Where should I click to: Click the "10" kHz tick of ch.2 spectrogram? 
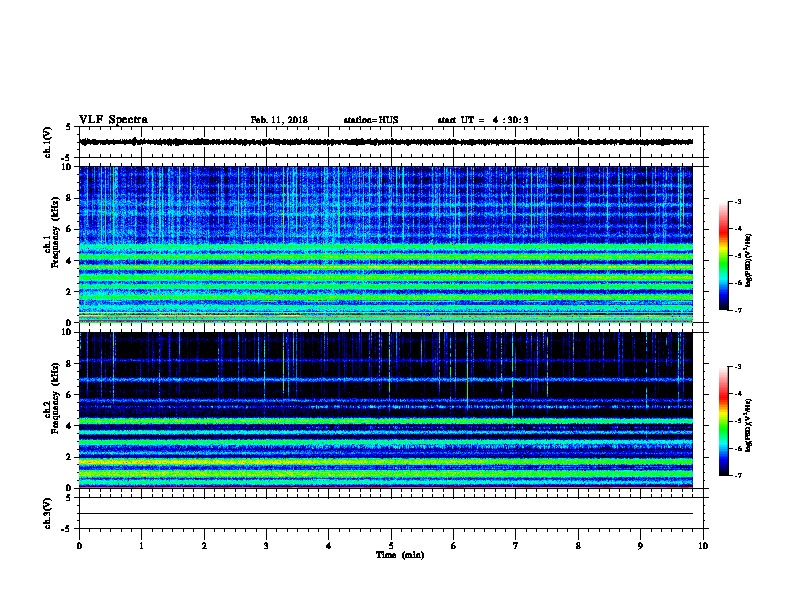pyautogui.click(x=67, y=332)
